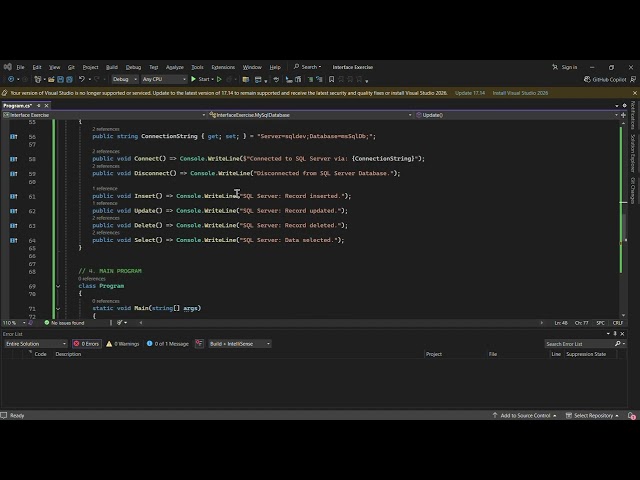Viewport: 640px width, 480px height.
Task: Click the notifications icon in status bar corner
Action: click(x=632, y=416)
